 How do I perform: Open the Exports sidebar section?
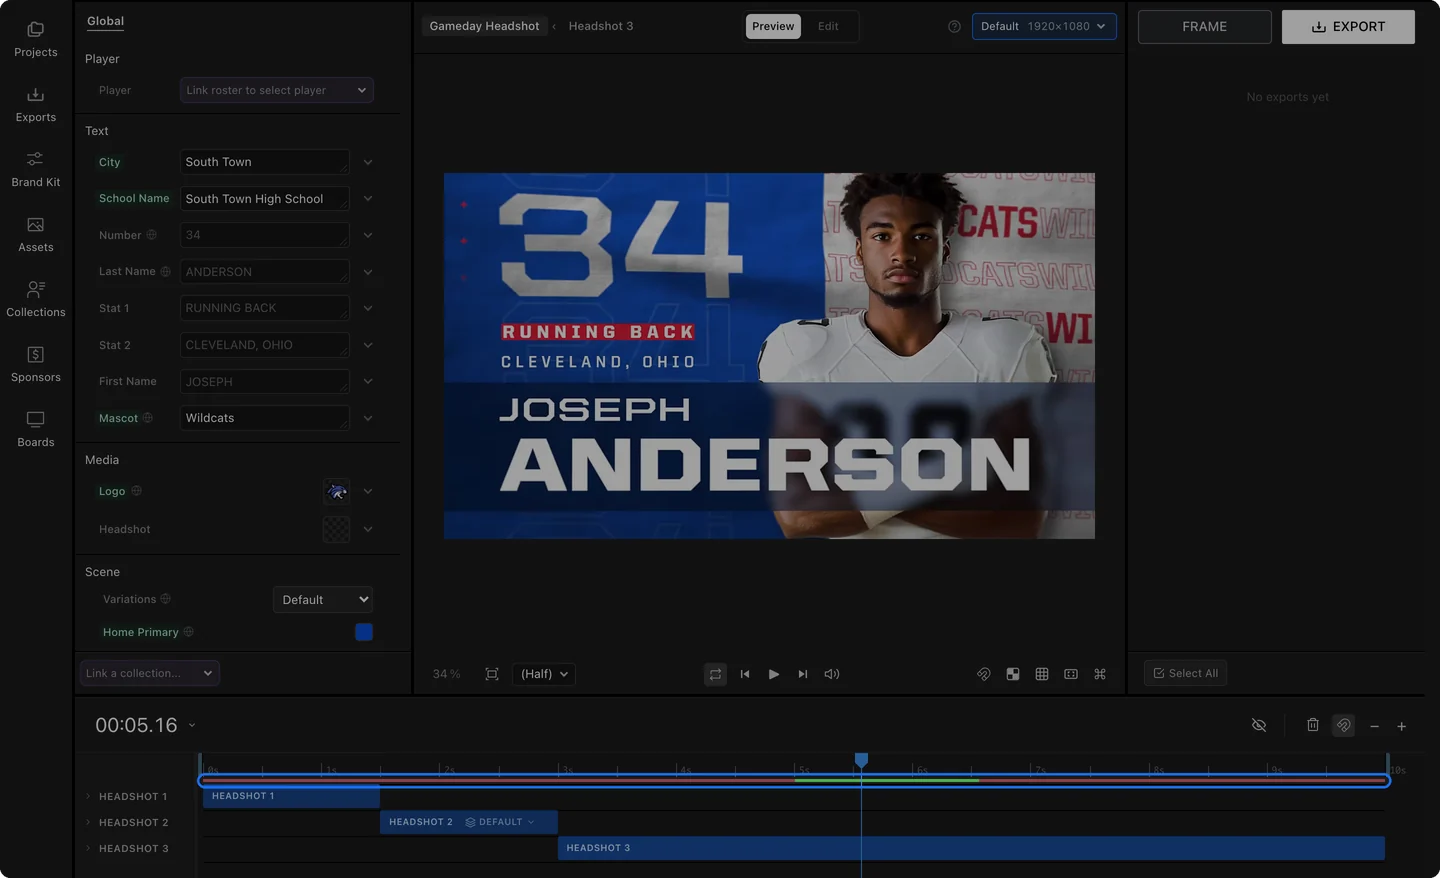tap(36, 105)
